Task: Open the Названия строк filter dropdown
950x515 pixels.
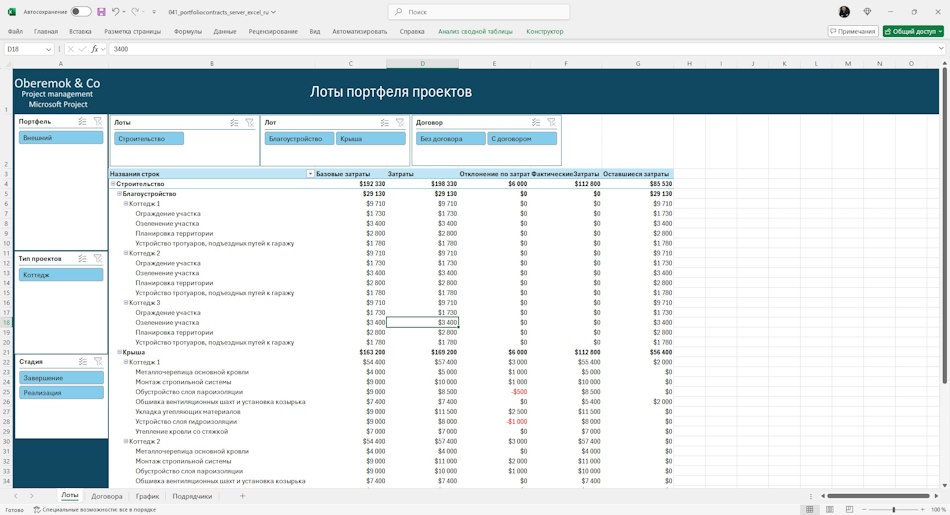Action: (310, 174)
